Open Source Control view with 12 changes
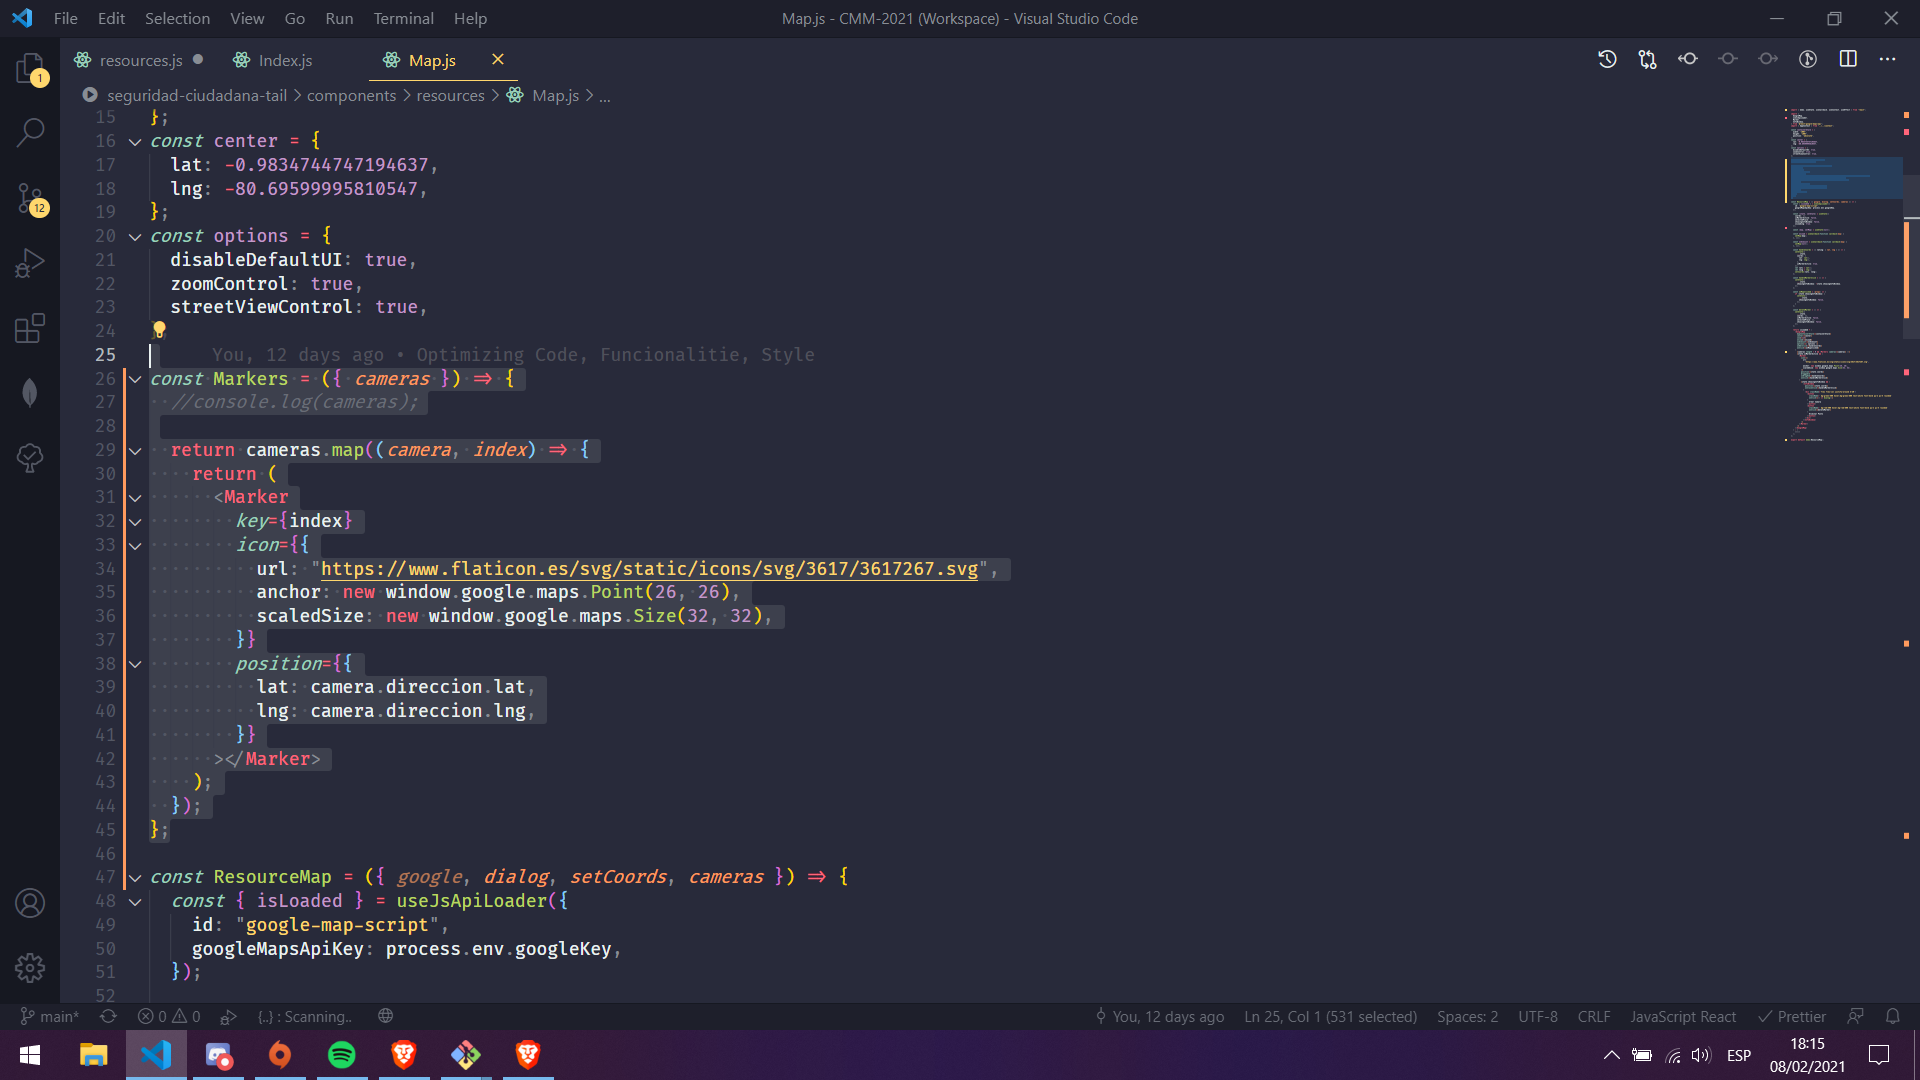The height and width of the screenshot is (1080, 1920). 30,198
